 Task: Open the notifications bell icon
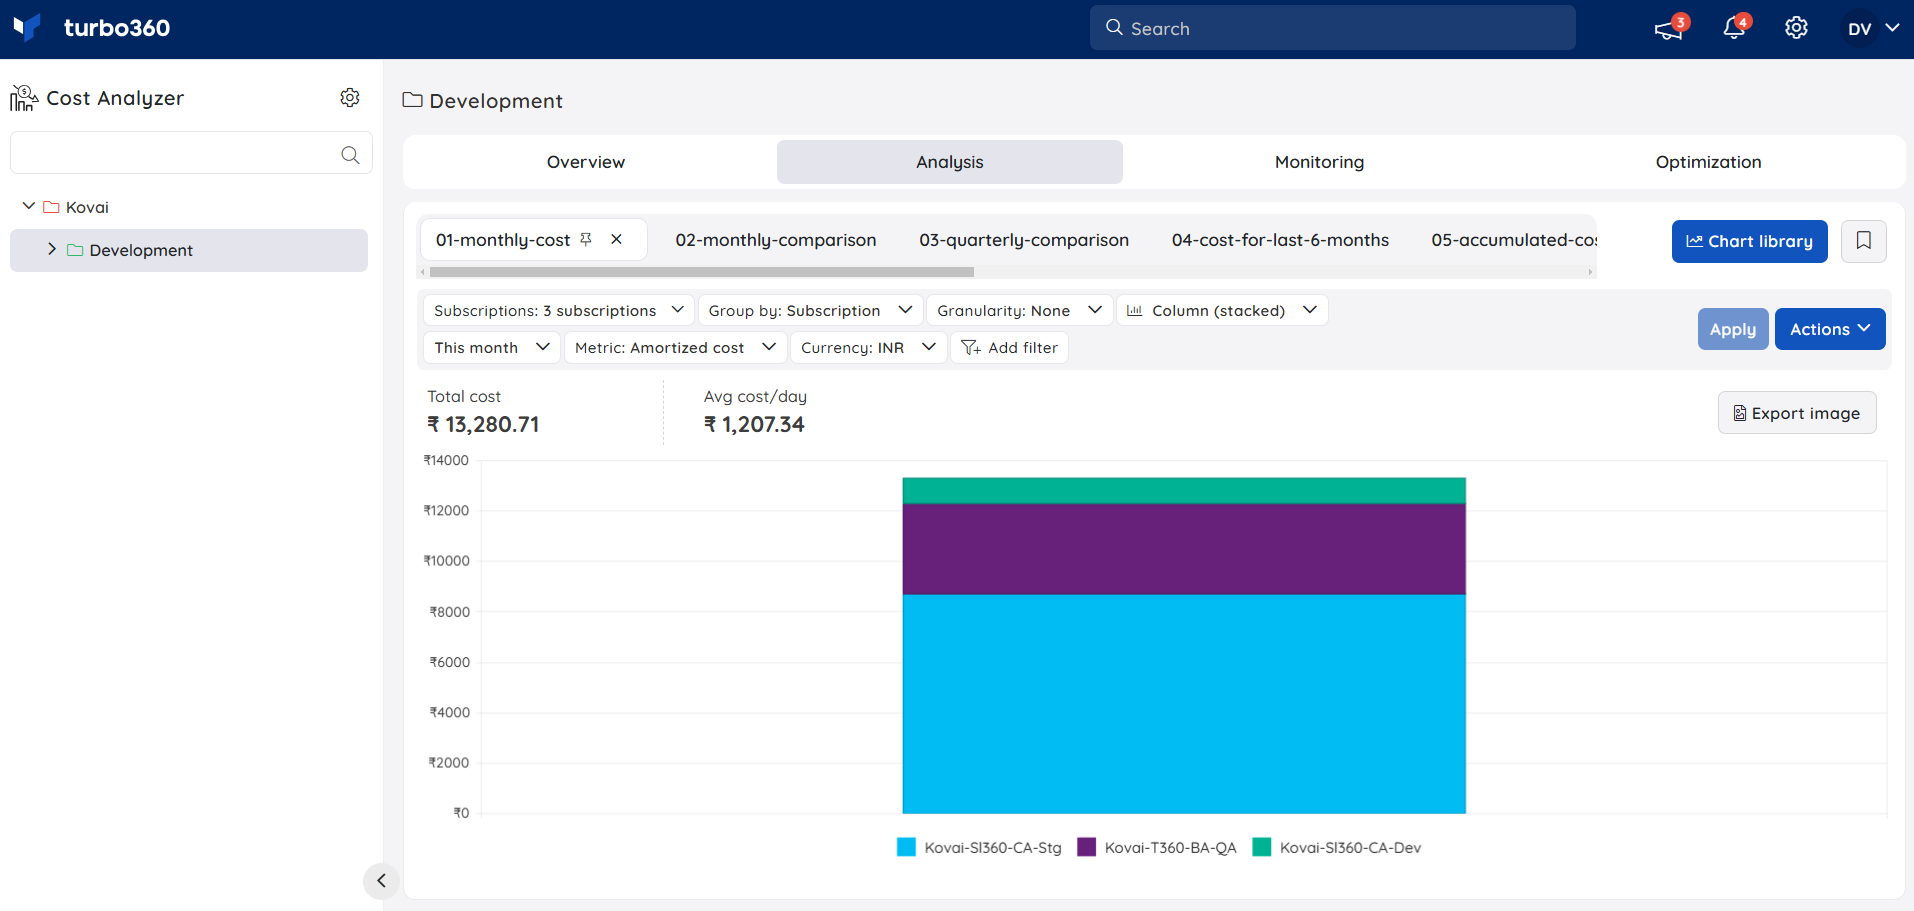pyautogui.click(x=1734, y=28)
